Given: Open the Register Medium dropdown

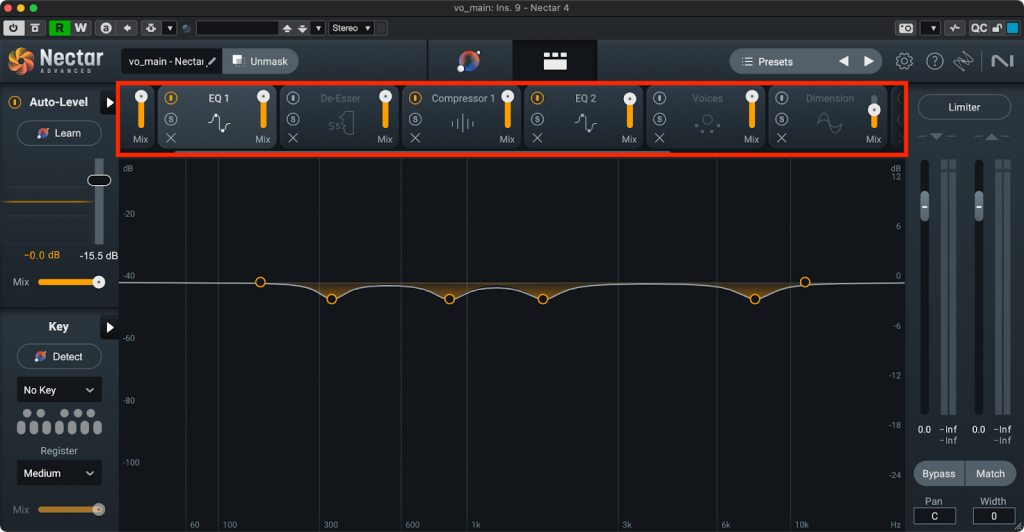Looking at the screenshot, I should (59, 473).
